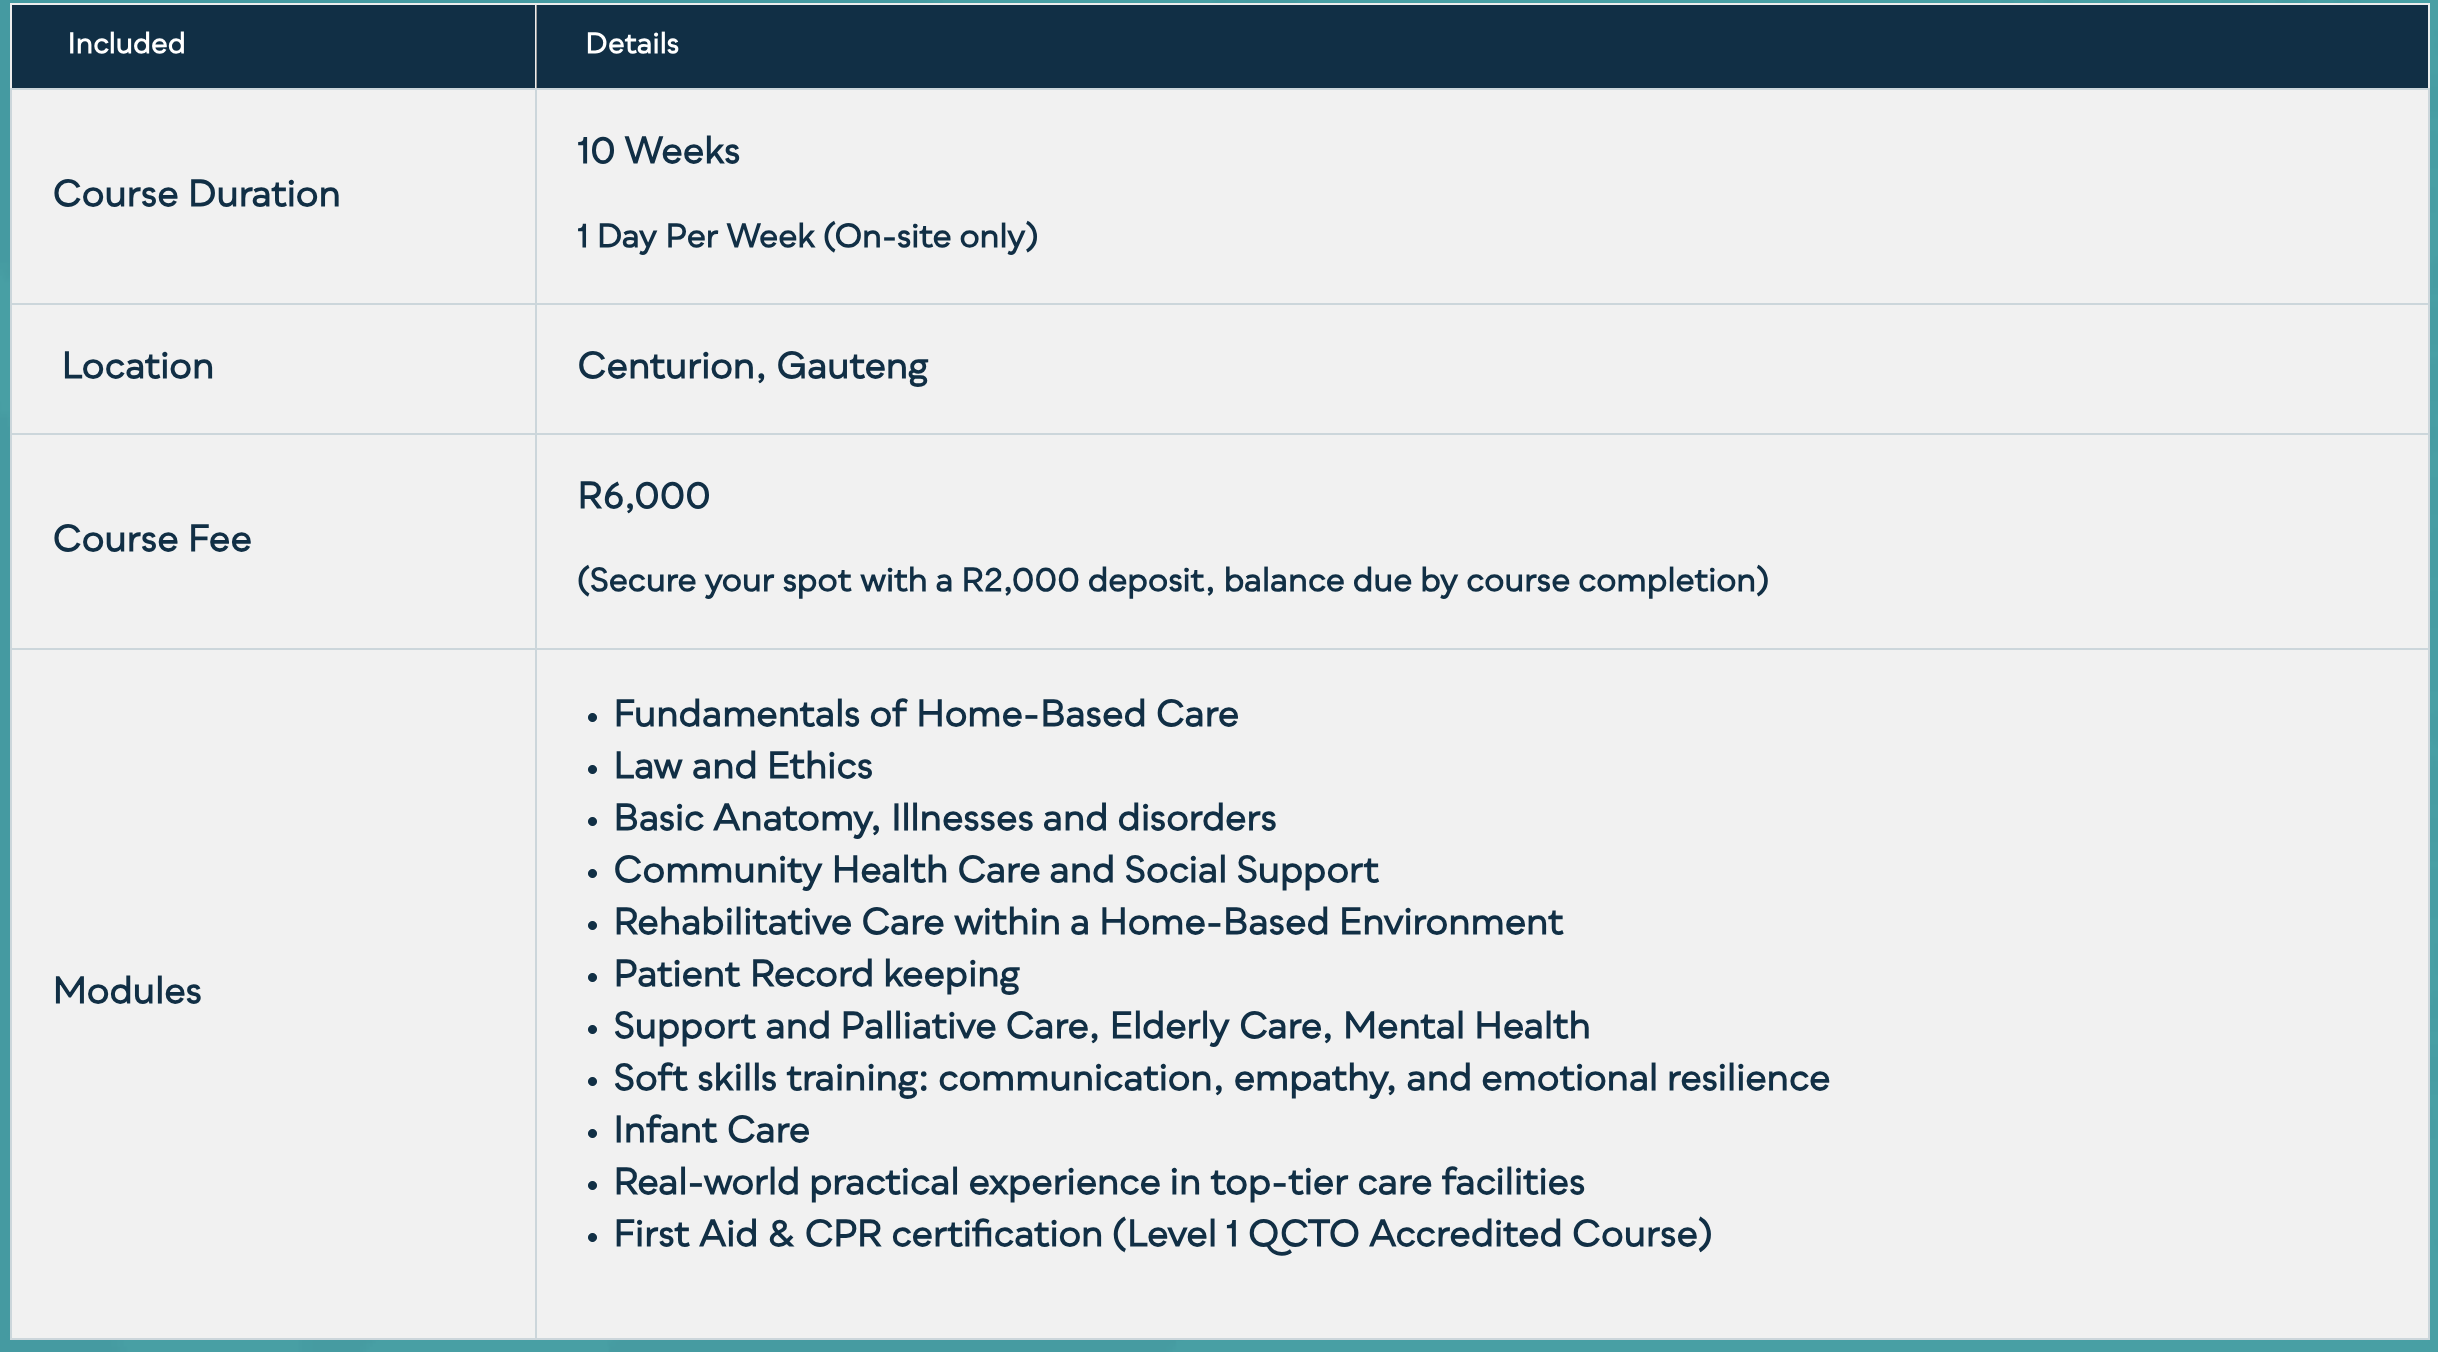Select the 'Modules' row label
Viewport: 2438px width, 1352px height.
pyautogui.click(x=127, y=991)
